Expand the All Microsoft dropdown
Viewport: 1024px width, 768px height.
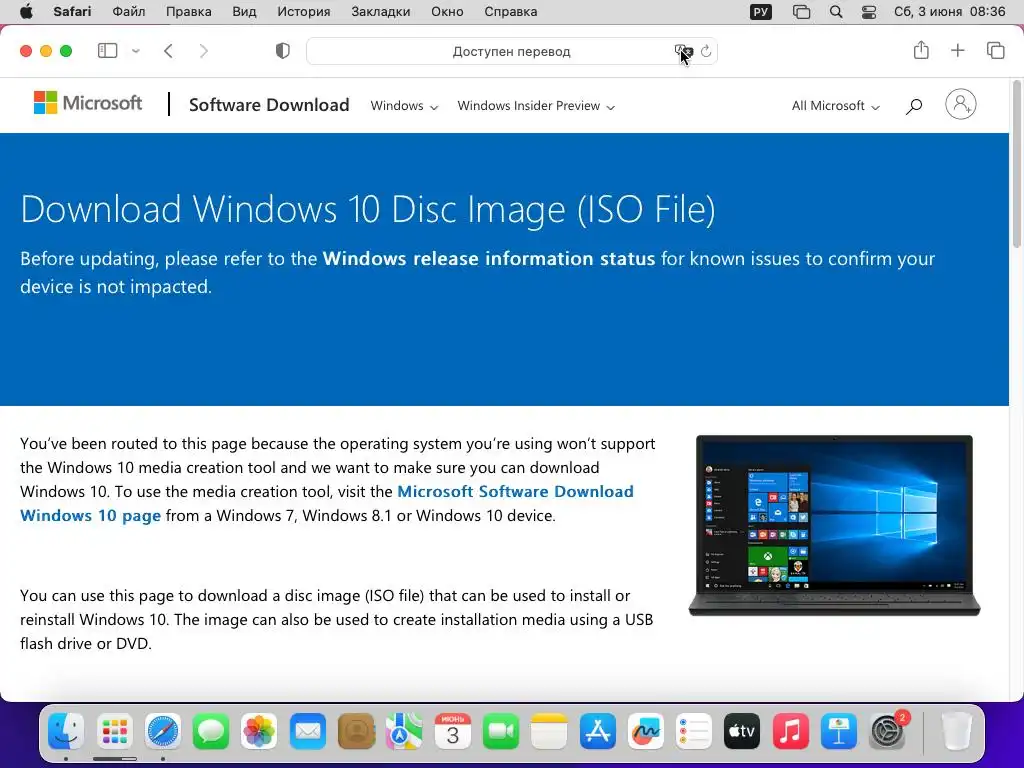coord(835,106)
